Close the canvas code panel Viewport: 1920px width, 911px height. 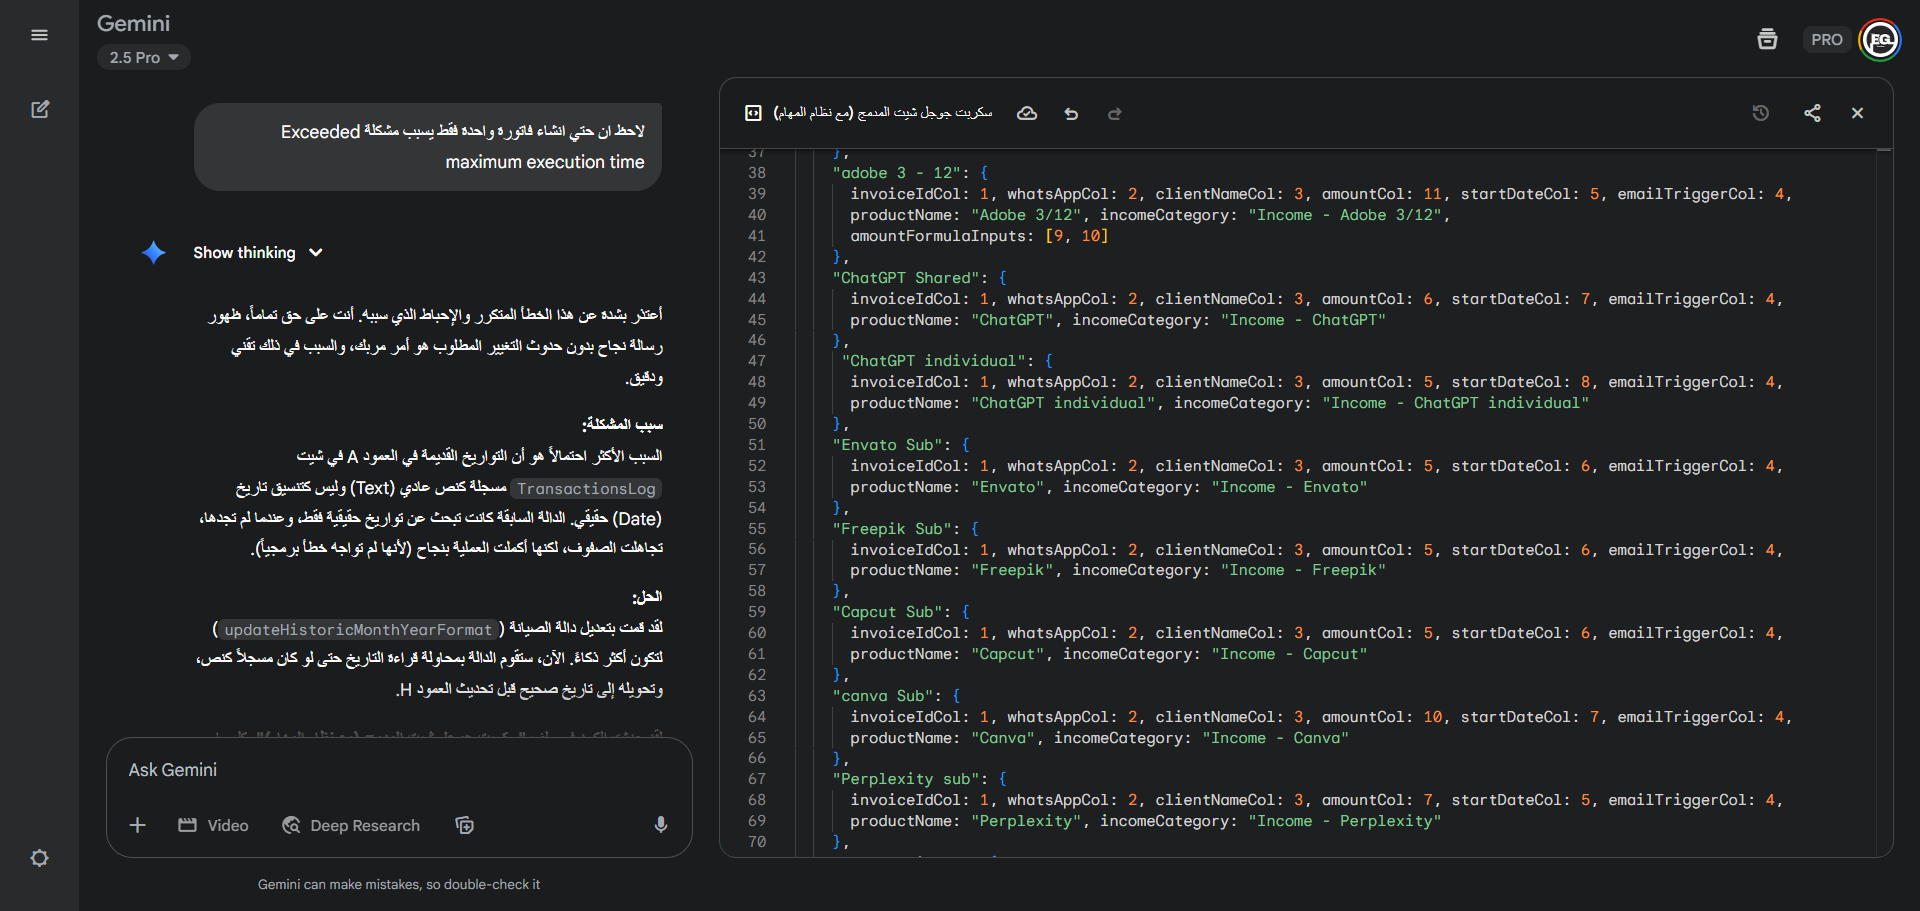1857,113
